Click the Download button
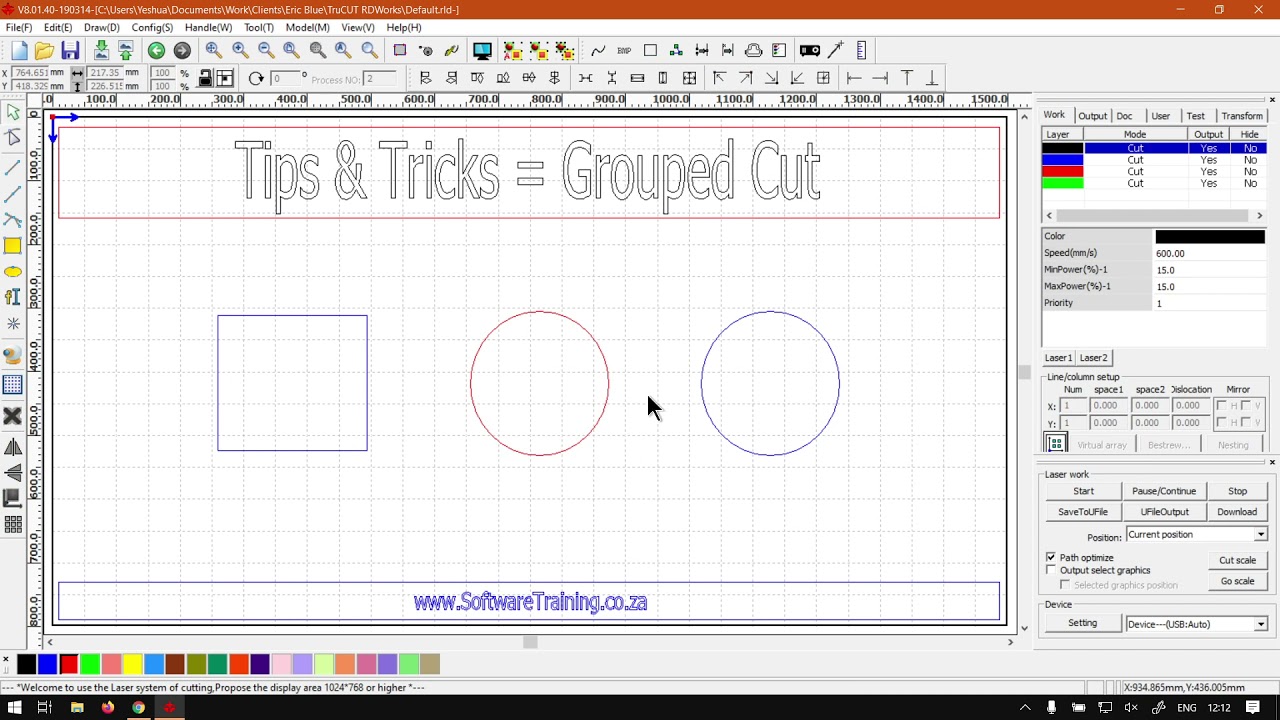 (1237, 512)
